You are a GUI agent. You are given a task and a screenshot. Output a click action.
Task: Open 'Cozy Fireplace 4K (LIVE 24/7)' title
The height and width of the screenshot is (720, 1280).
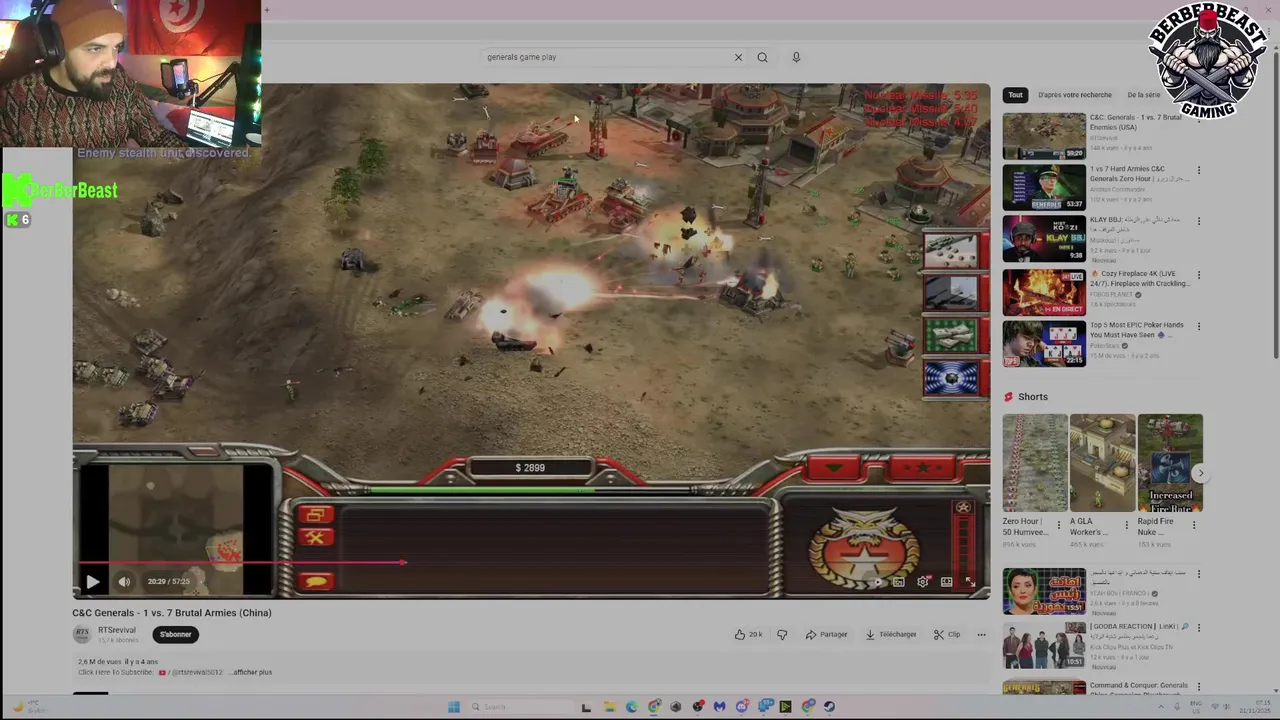coord(1140,278)
